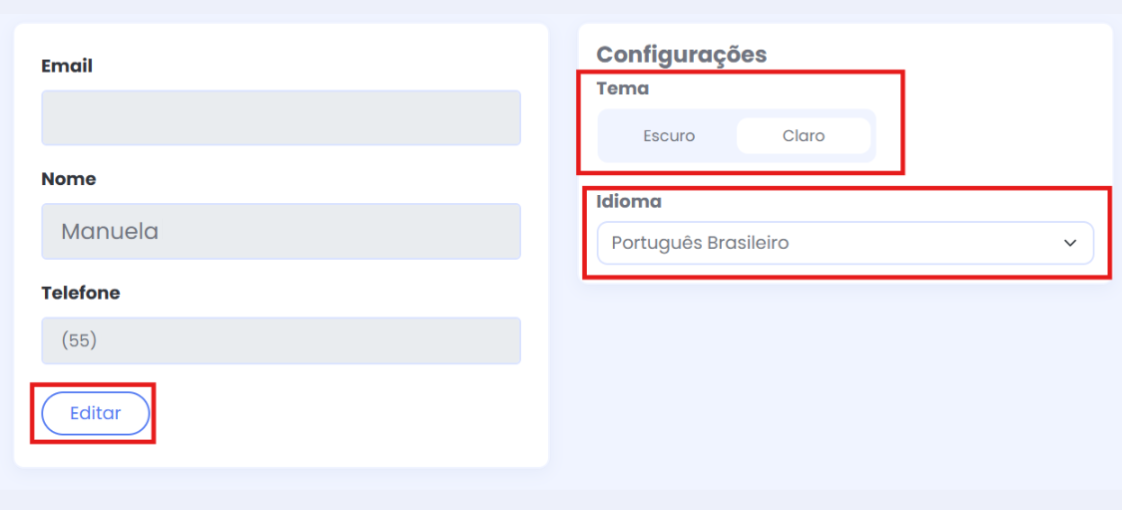Click the chevron arrow in Idioma selector
This screenshot has width=1122, height=510.
[1070, 243]
